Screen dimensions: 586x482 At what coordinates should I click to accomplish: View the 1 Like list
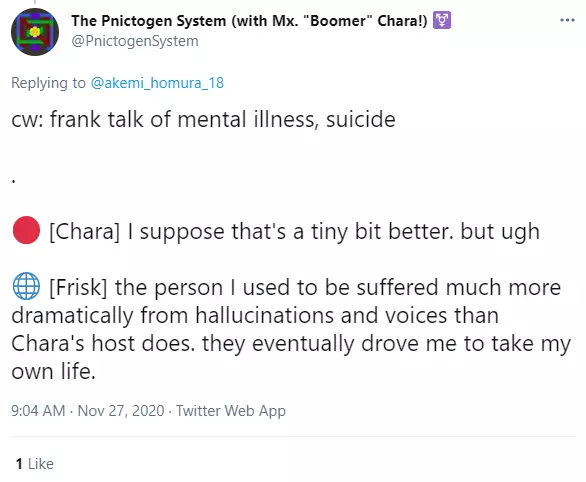(35, 464)
